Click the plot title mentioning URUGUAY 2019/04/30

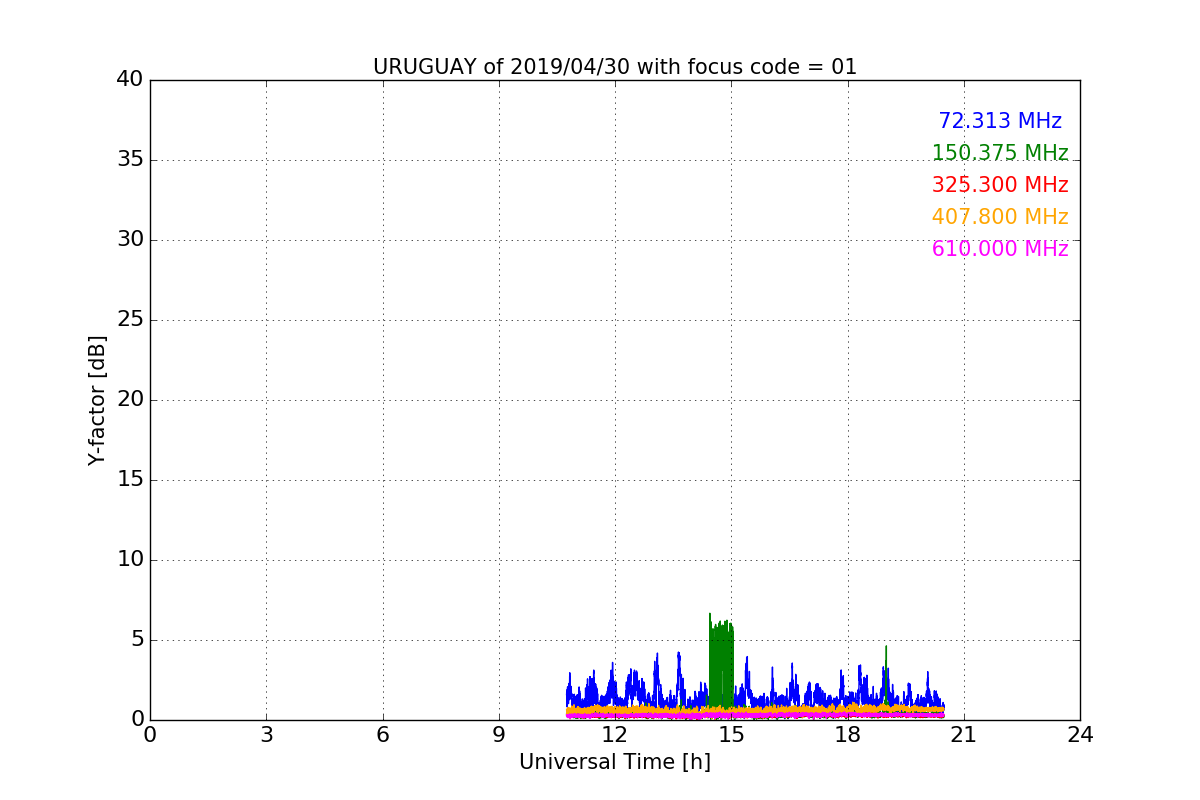click(615, 67)
